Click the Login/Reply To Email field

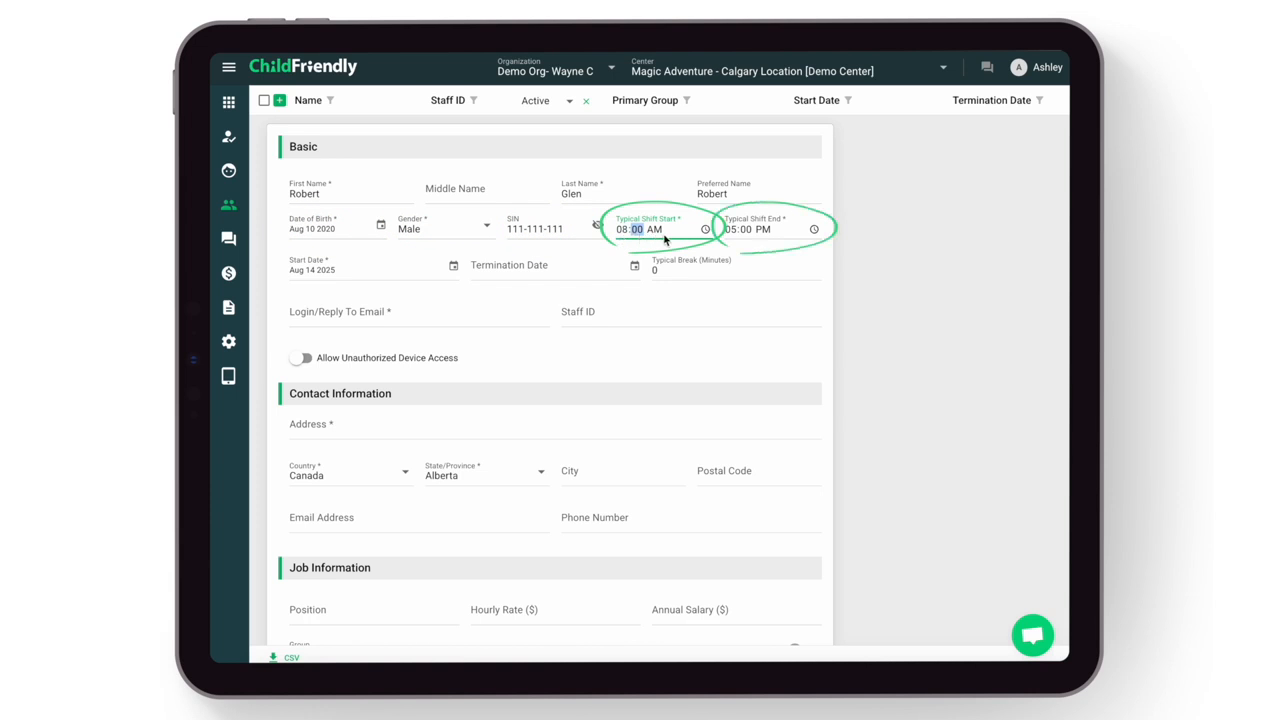pos(418,313)
